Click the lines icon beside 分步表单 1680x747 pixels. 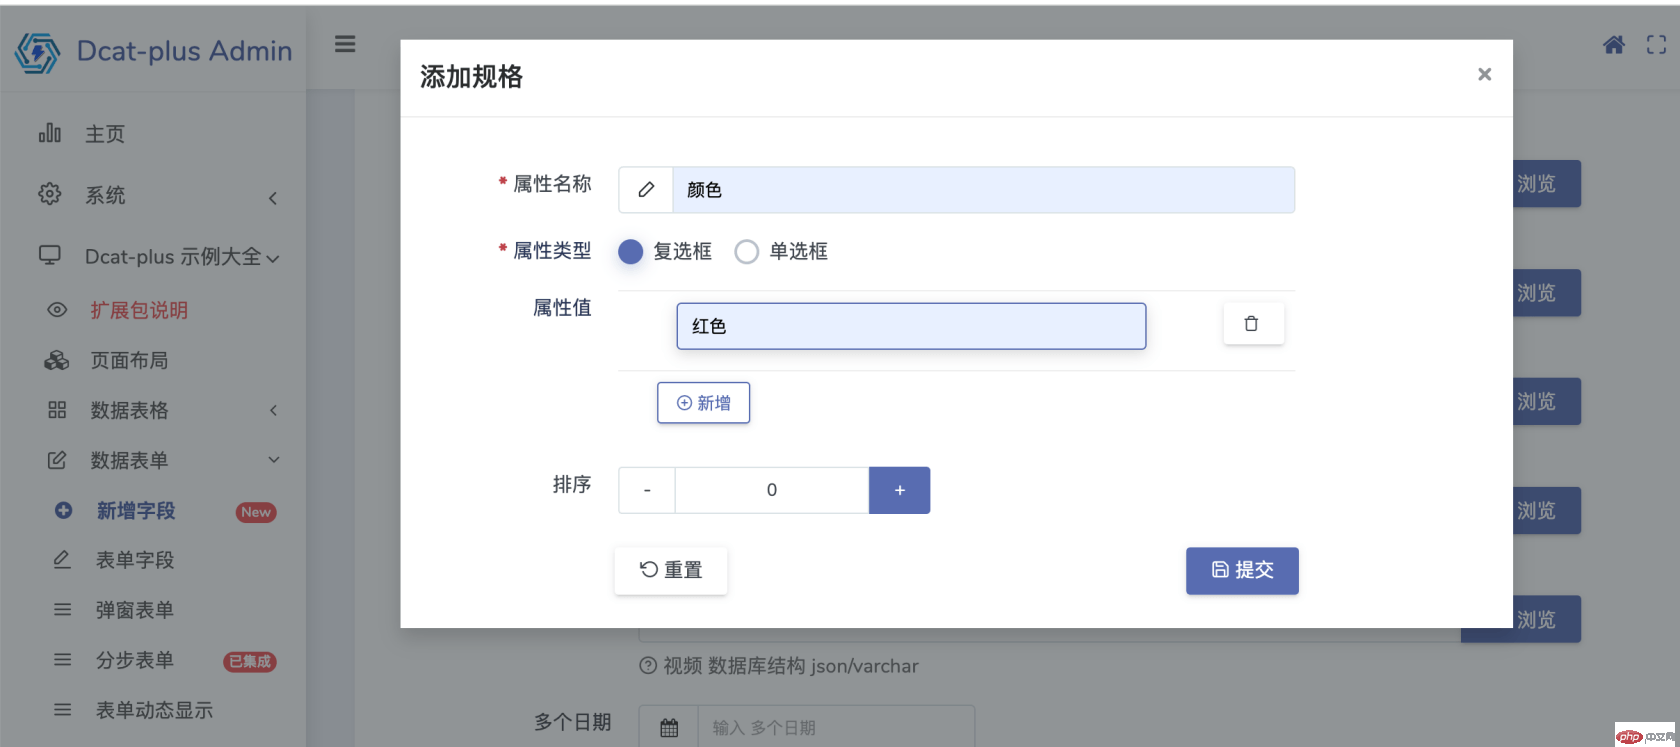[x=62, y=660]
